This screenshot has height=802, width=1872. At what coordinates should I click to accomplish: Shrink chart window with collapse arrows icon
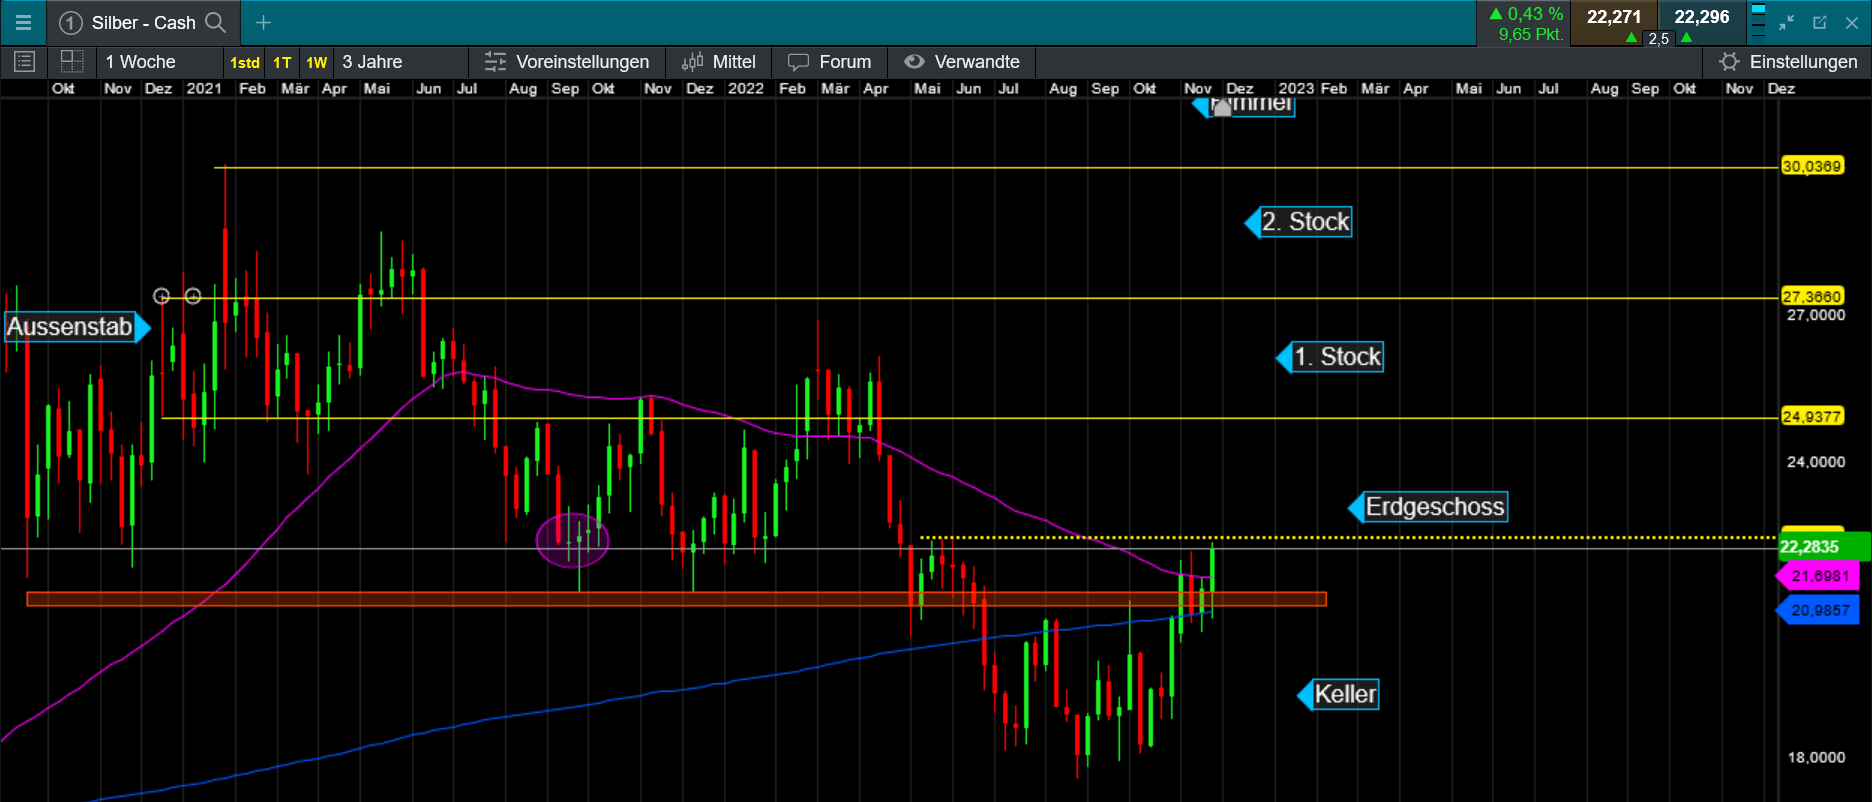coord(1787,22)
